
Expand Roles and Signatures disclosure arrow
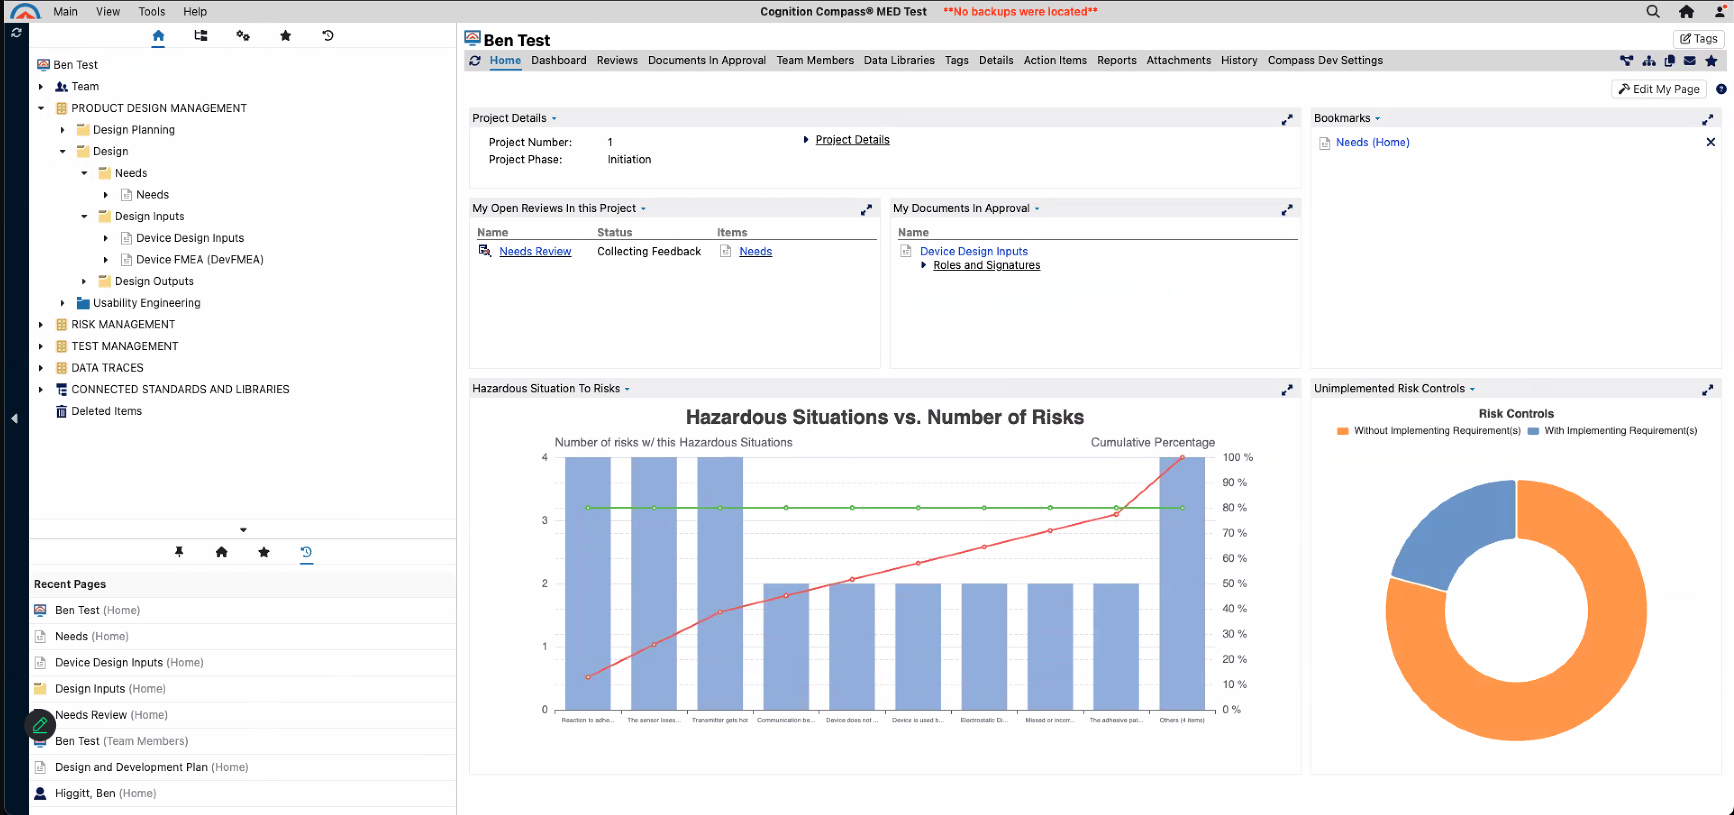924,265
